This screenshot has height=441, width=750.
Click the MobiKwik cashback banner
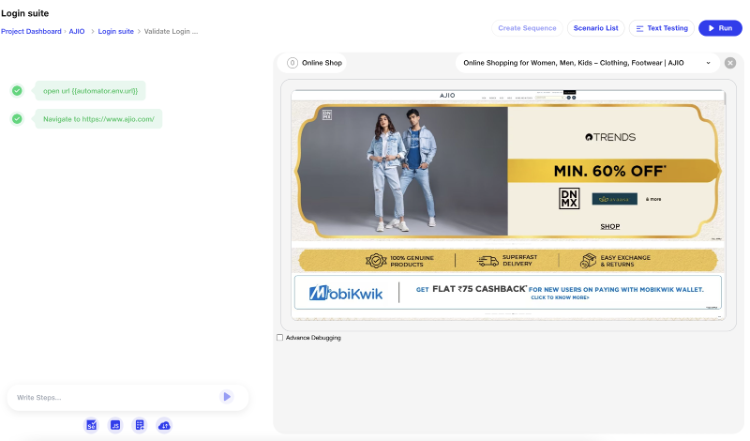[508, 292]
